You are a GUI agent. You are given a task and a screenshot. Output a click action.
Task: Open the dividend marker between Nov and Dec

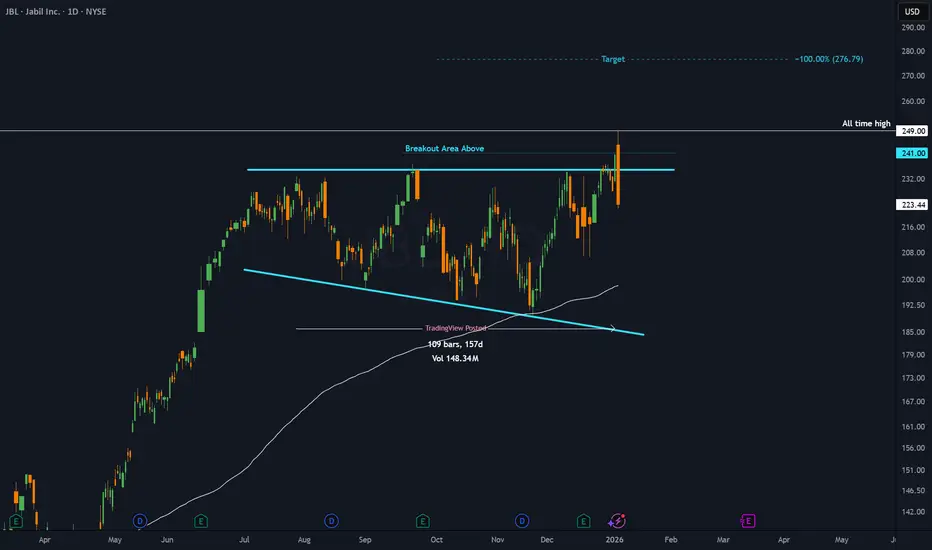[522, 521]
